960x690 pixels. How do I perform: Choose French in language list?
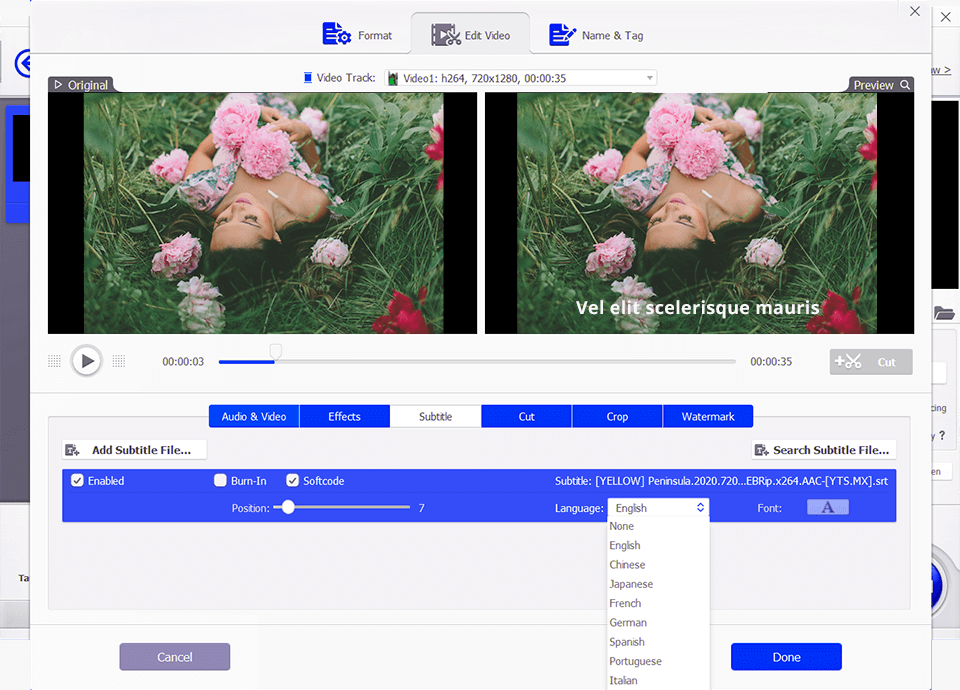tap(658, 603)
